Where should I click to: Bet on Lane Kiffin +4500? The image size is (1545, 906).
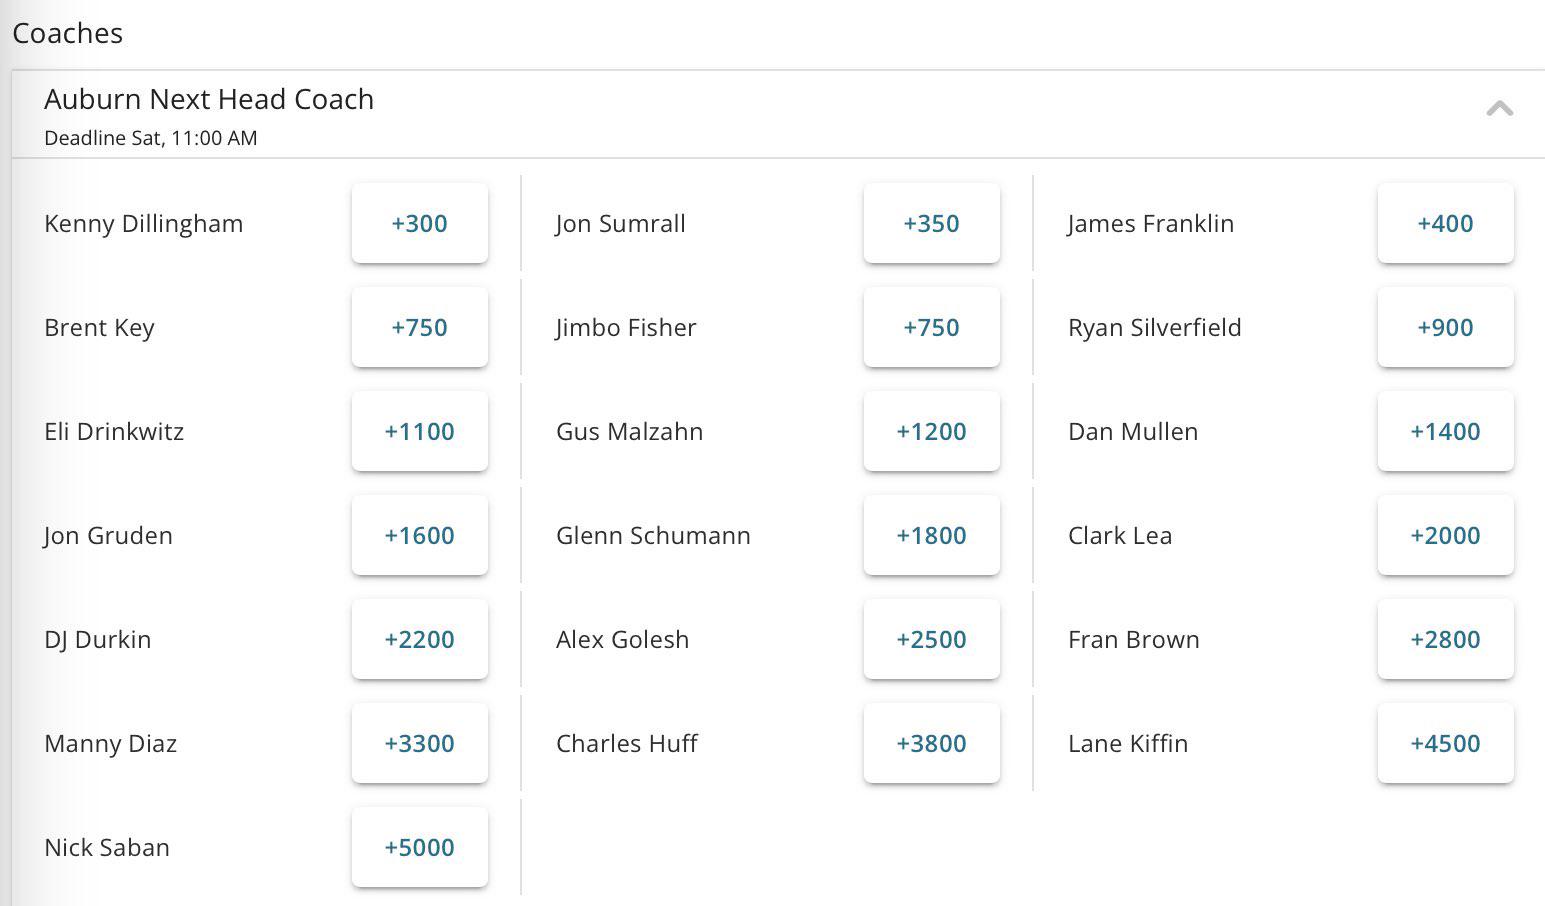pyautogui.click(x=1445, y=743)
